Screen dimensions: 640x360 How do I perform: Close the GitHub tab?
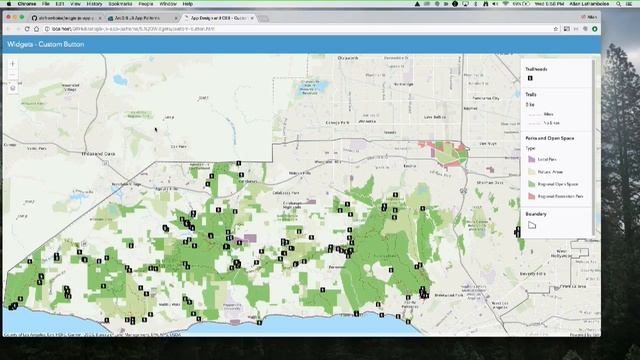point(100,18)
